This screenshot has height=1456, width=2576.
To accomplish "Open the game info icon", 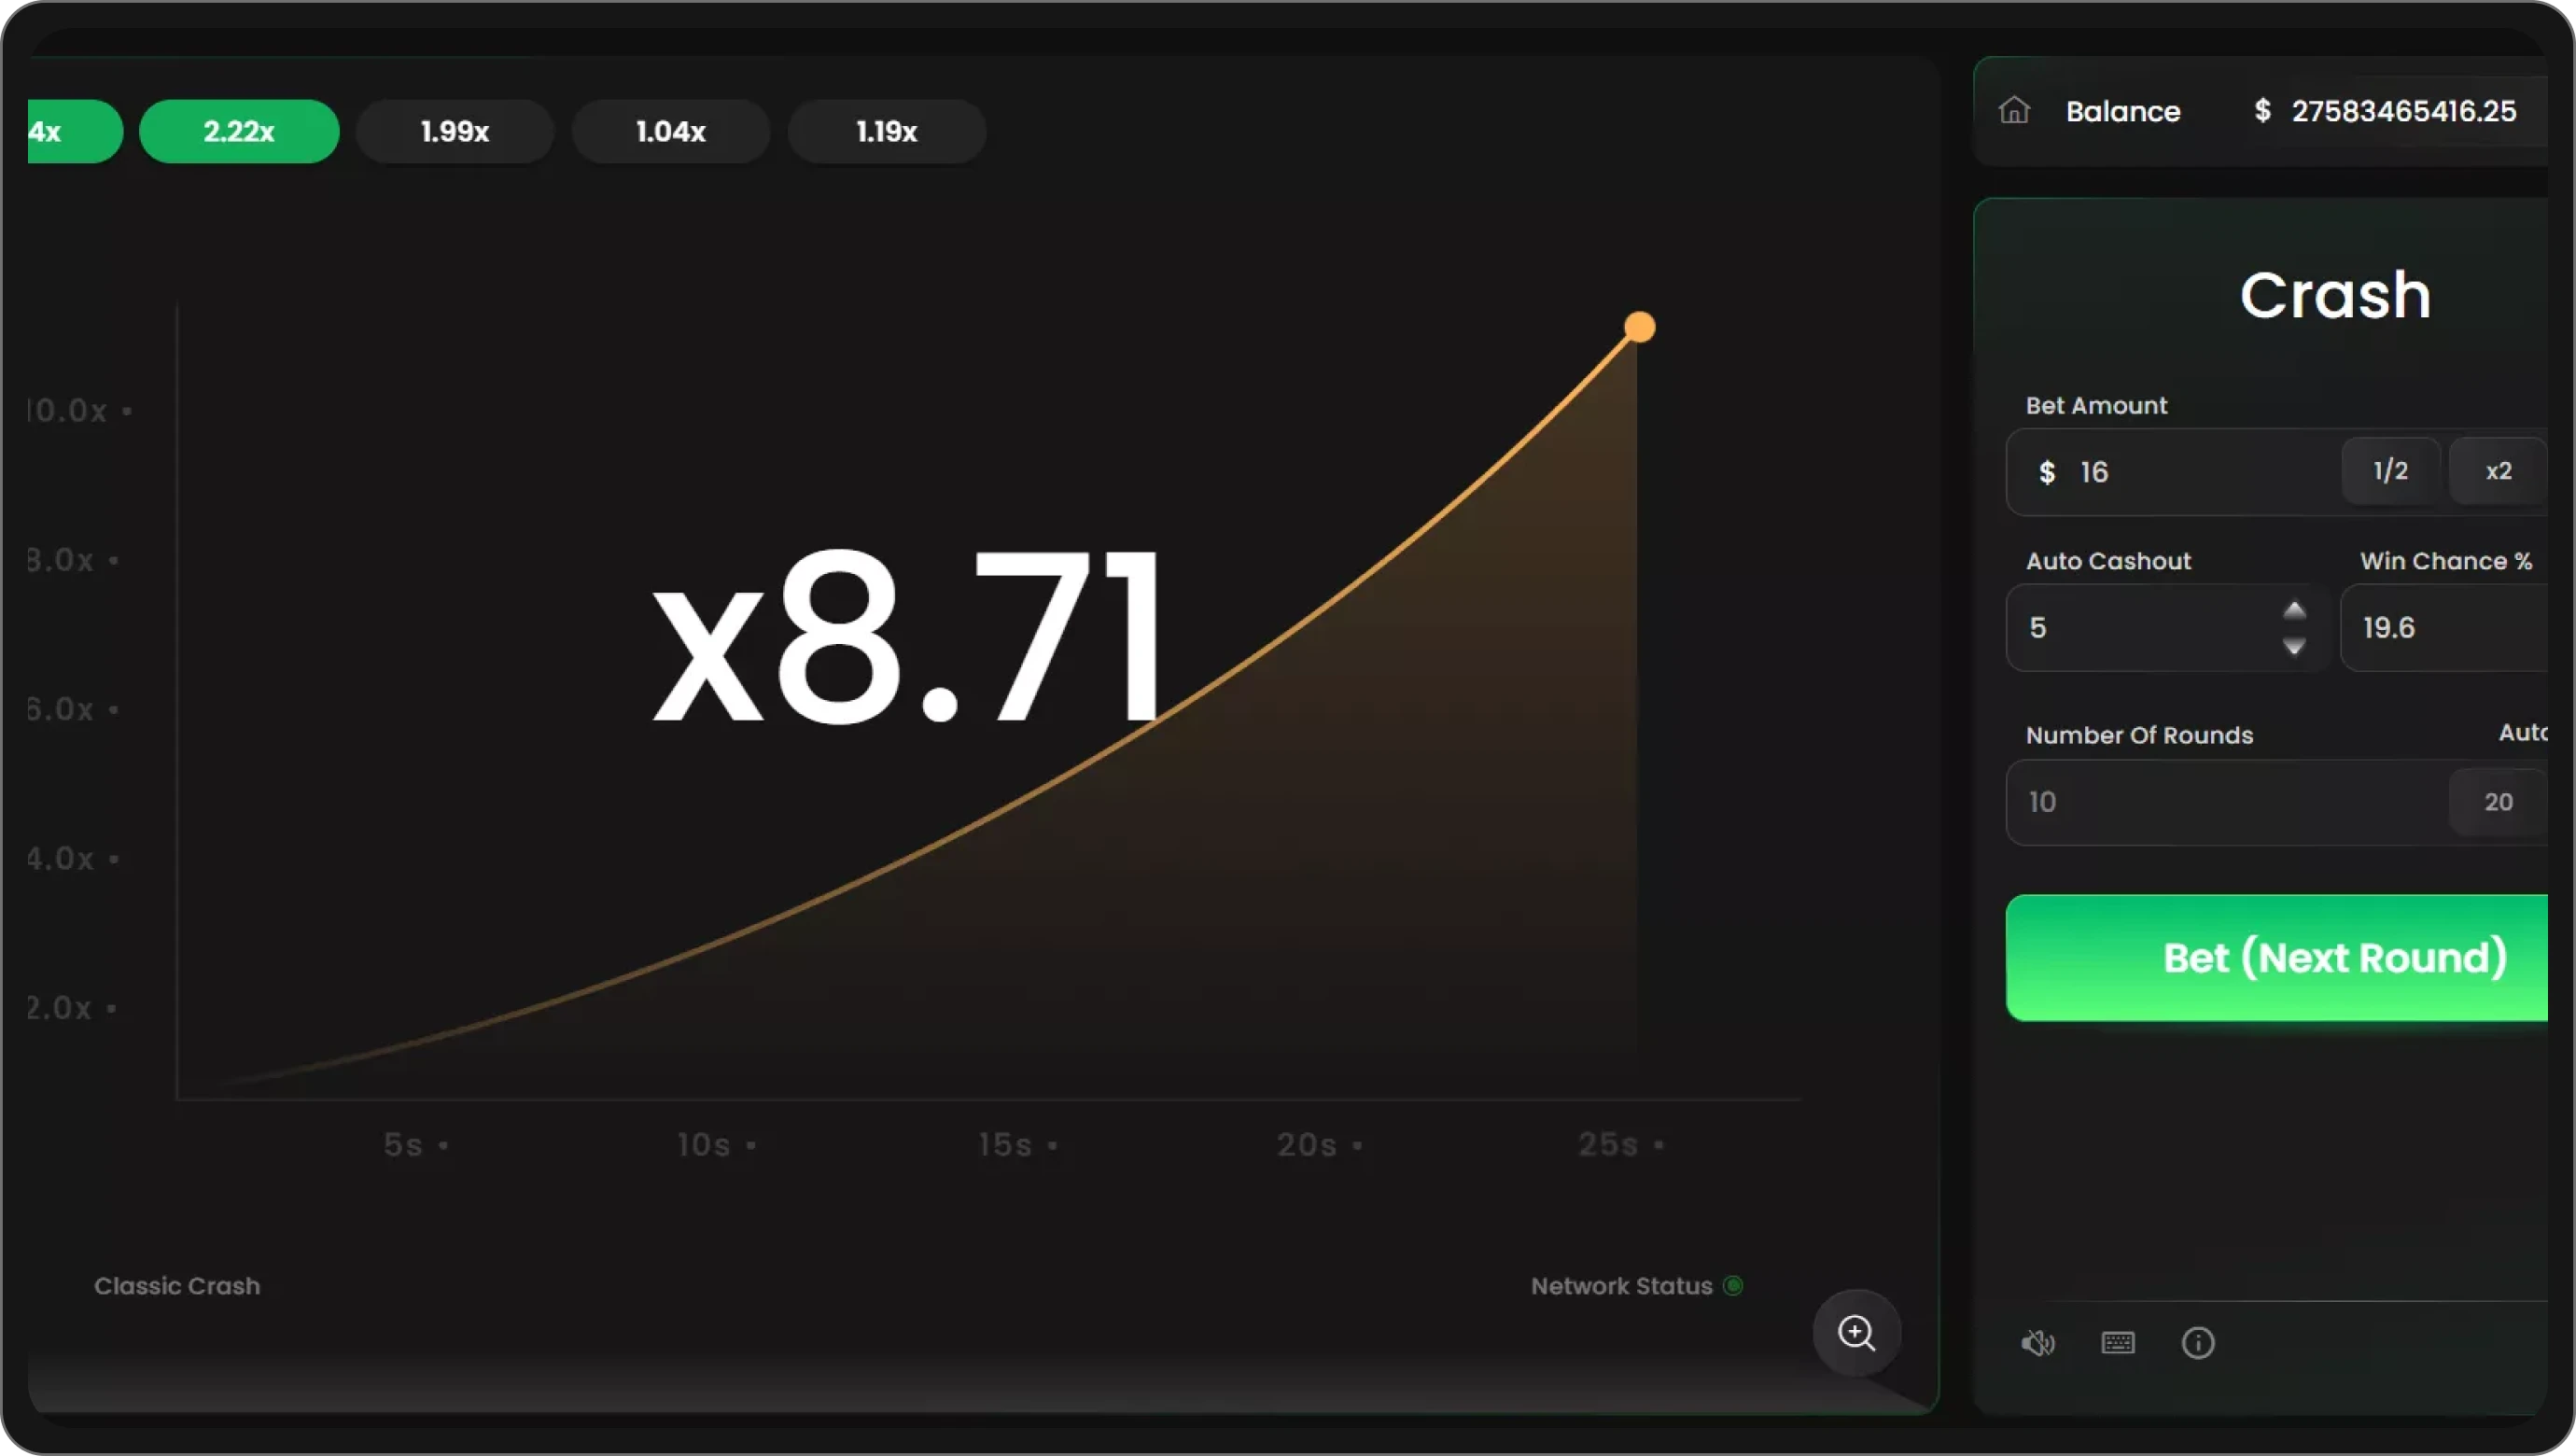I will tap(2197, 1342).
